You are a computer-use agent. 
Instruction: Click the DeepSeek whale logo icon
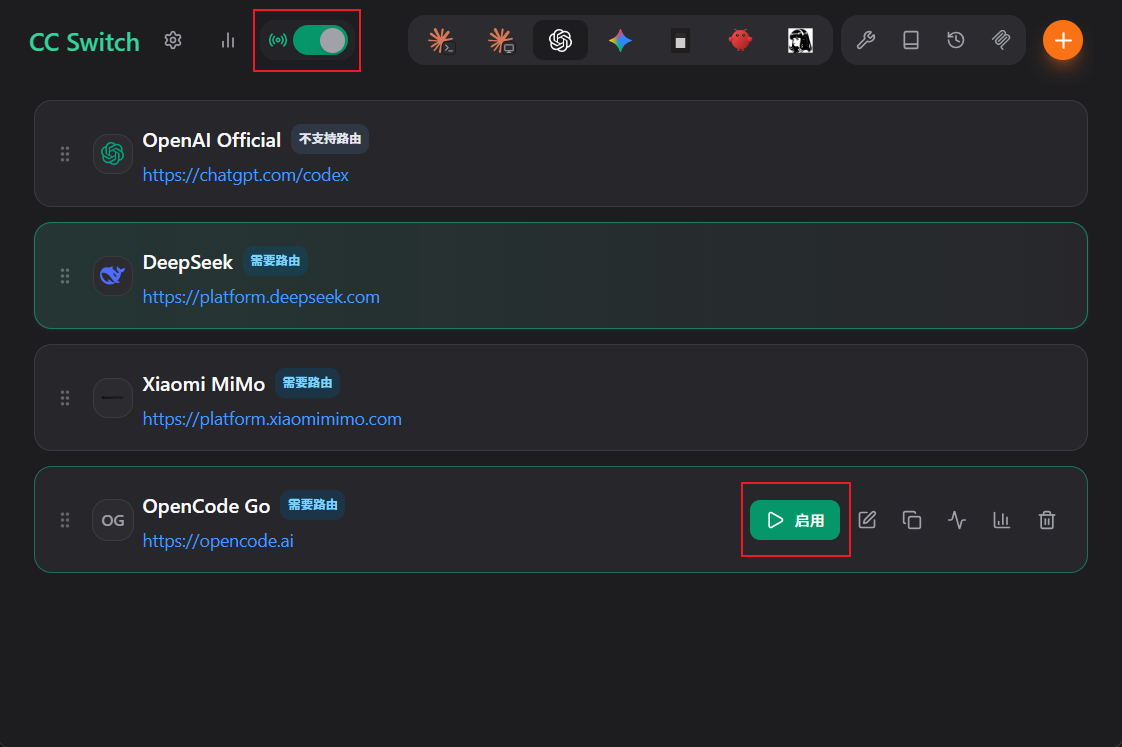113,275
